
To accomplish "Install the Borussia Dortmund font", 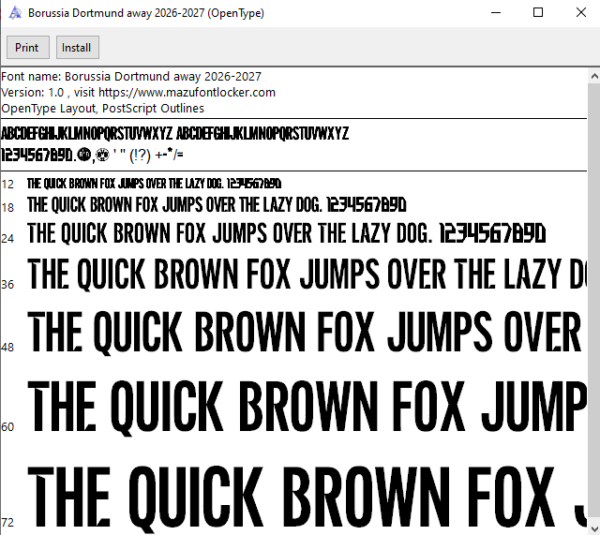I will click(78, 47).
